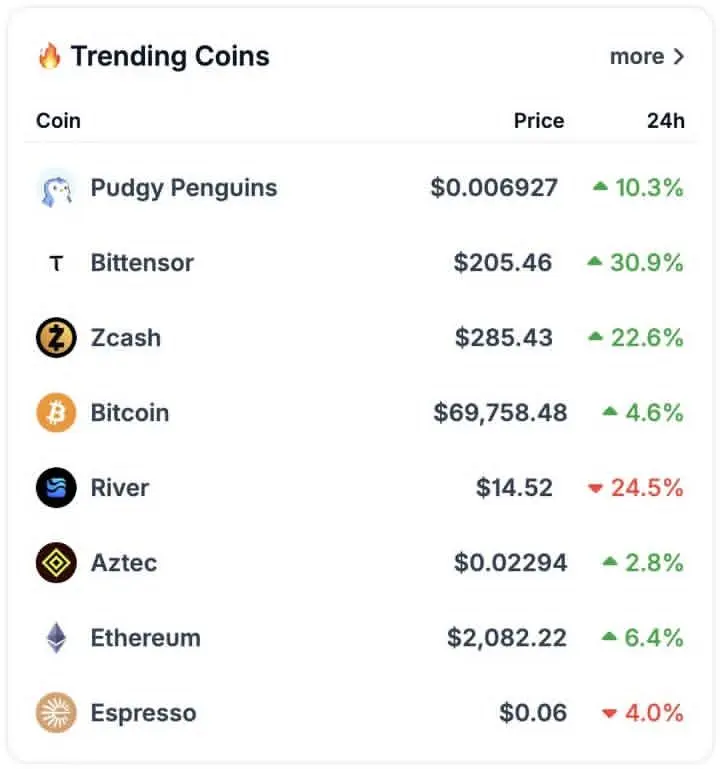
Task: Sort by the Coin column header
Action: 58,121
